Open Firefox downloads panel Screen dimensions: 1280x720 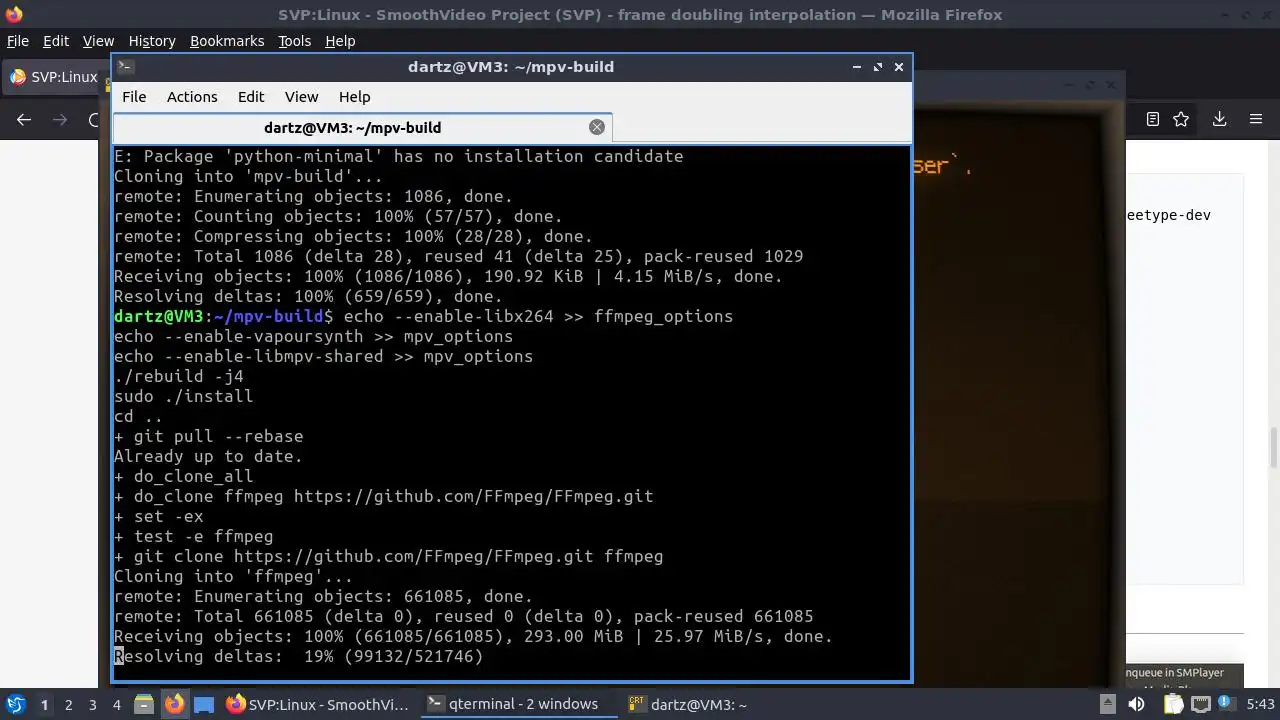click(x=1219, y=119)
